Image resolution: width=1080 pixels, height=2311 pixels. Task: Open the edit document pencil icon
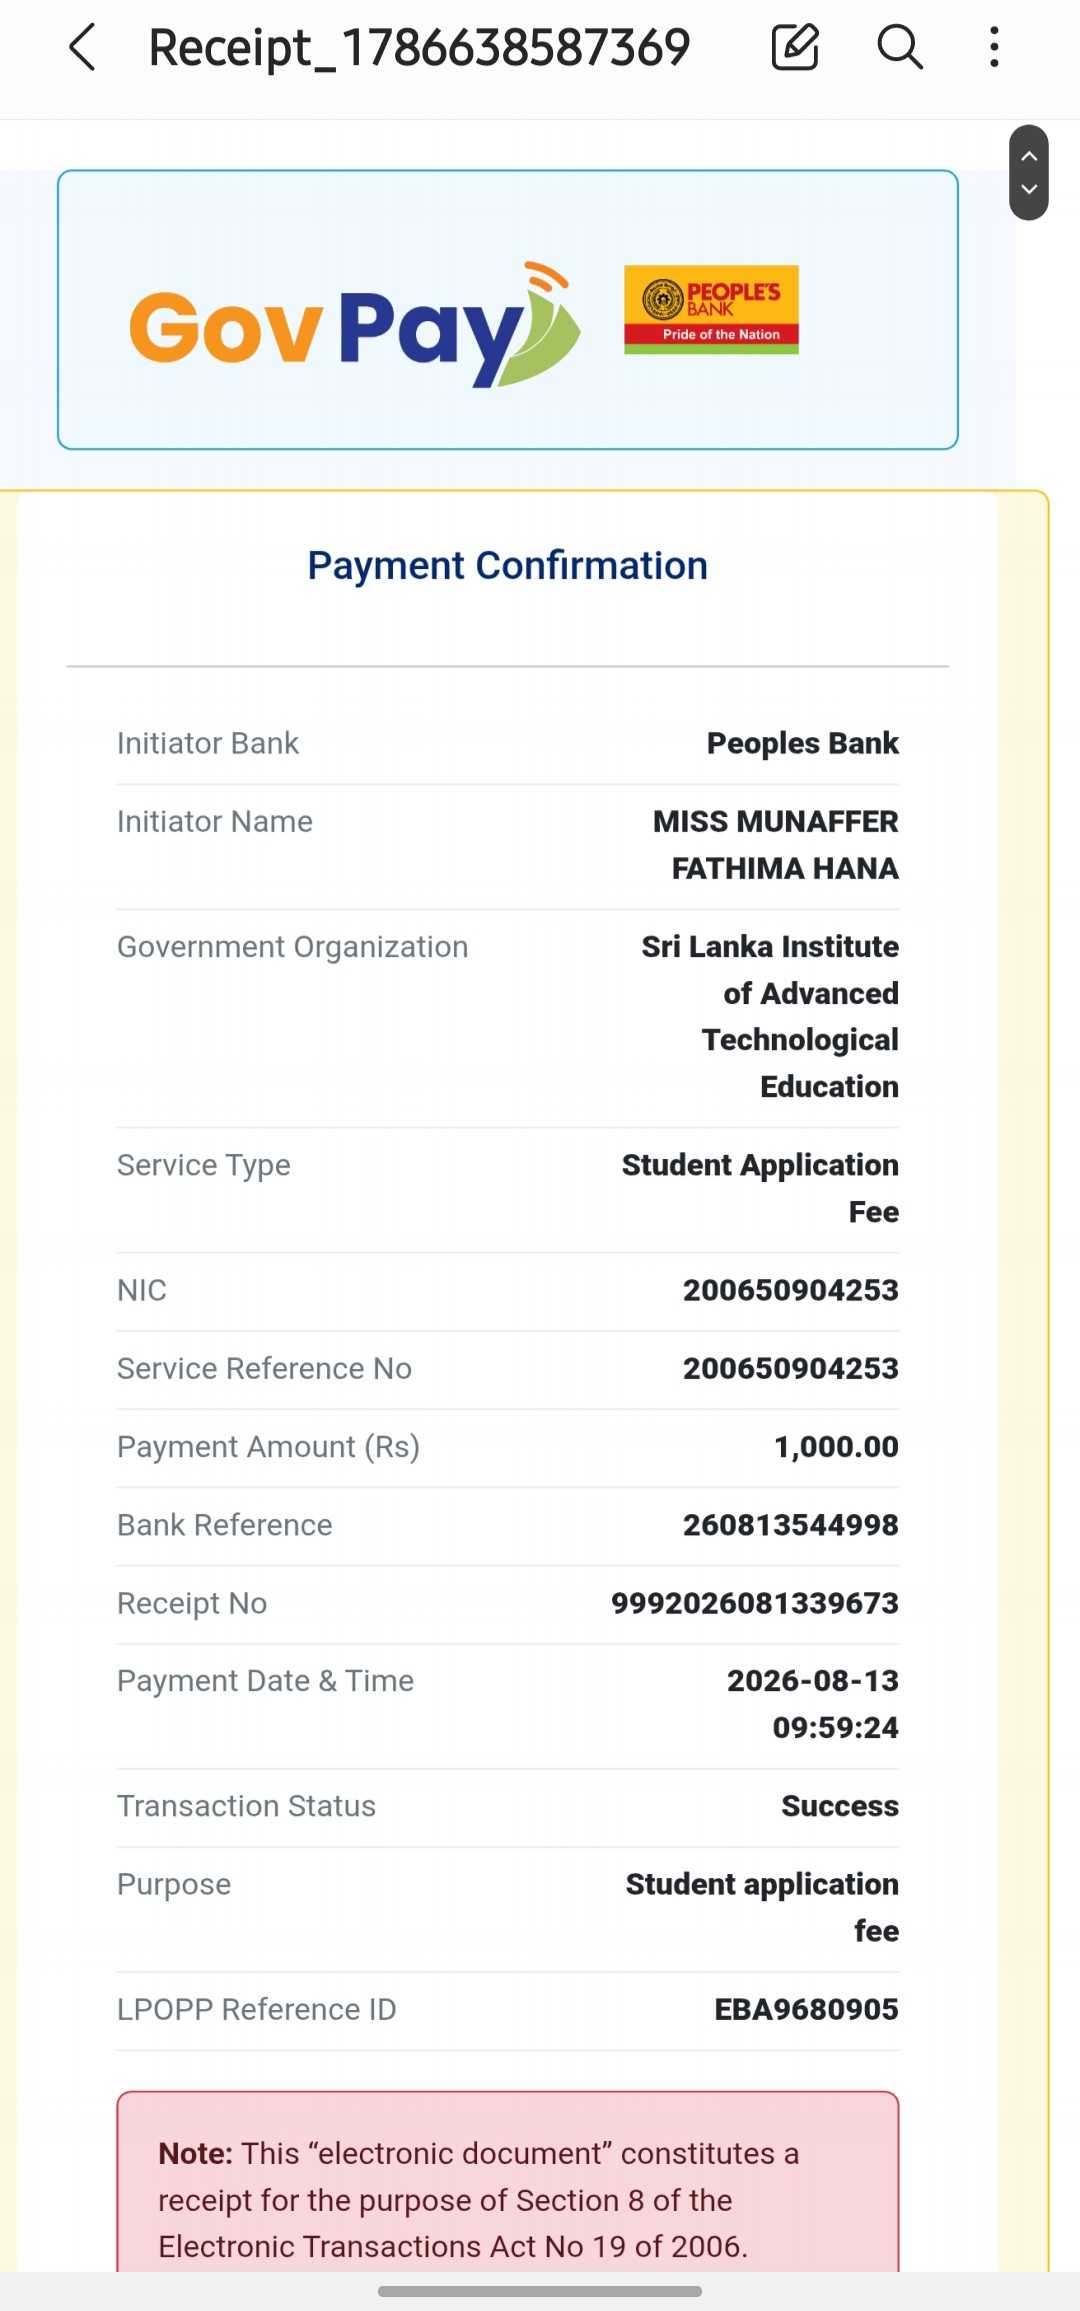(795, 47)
